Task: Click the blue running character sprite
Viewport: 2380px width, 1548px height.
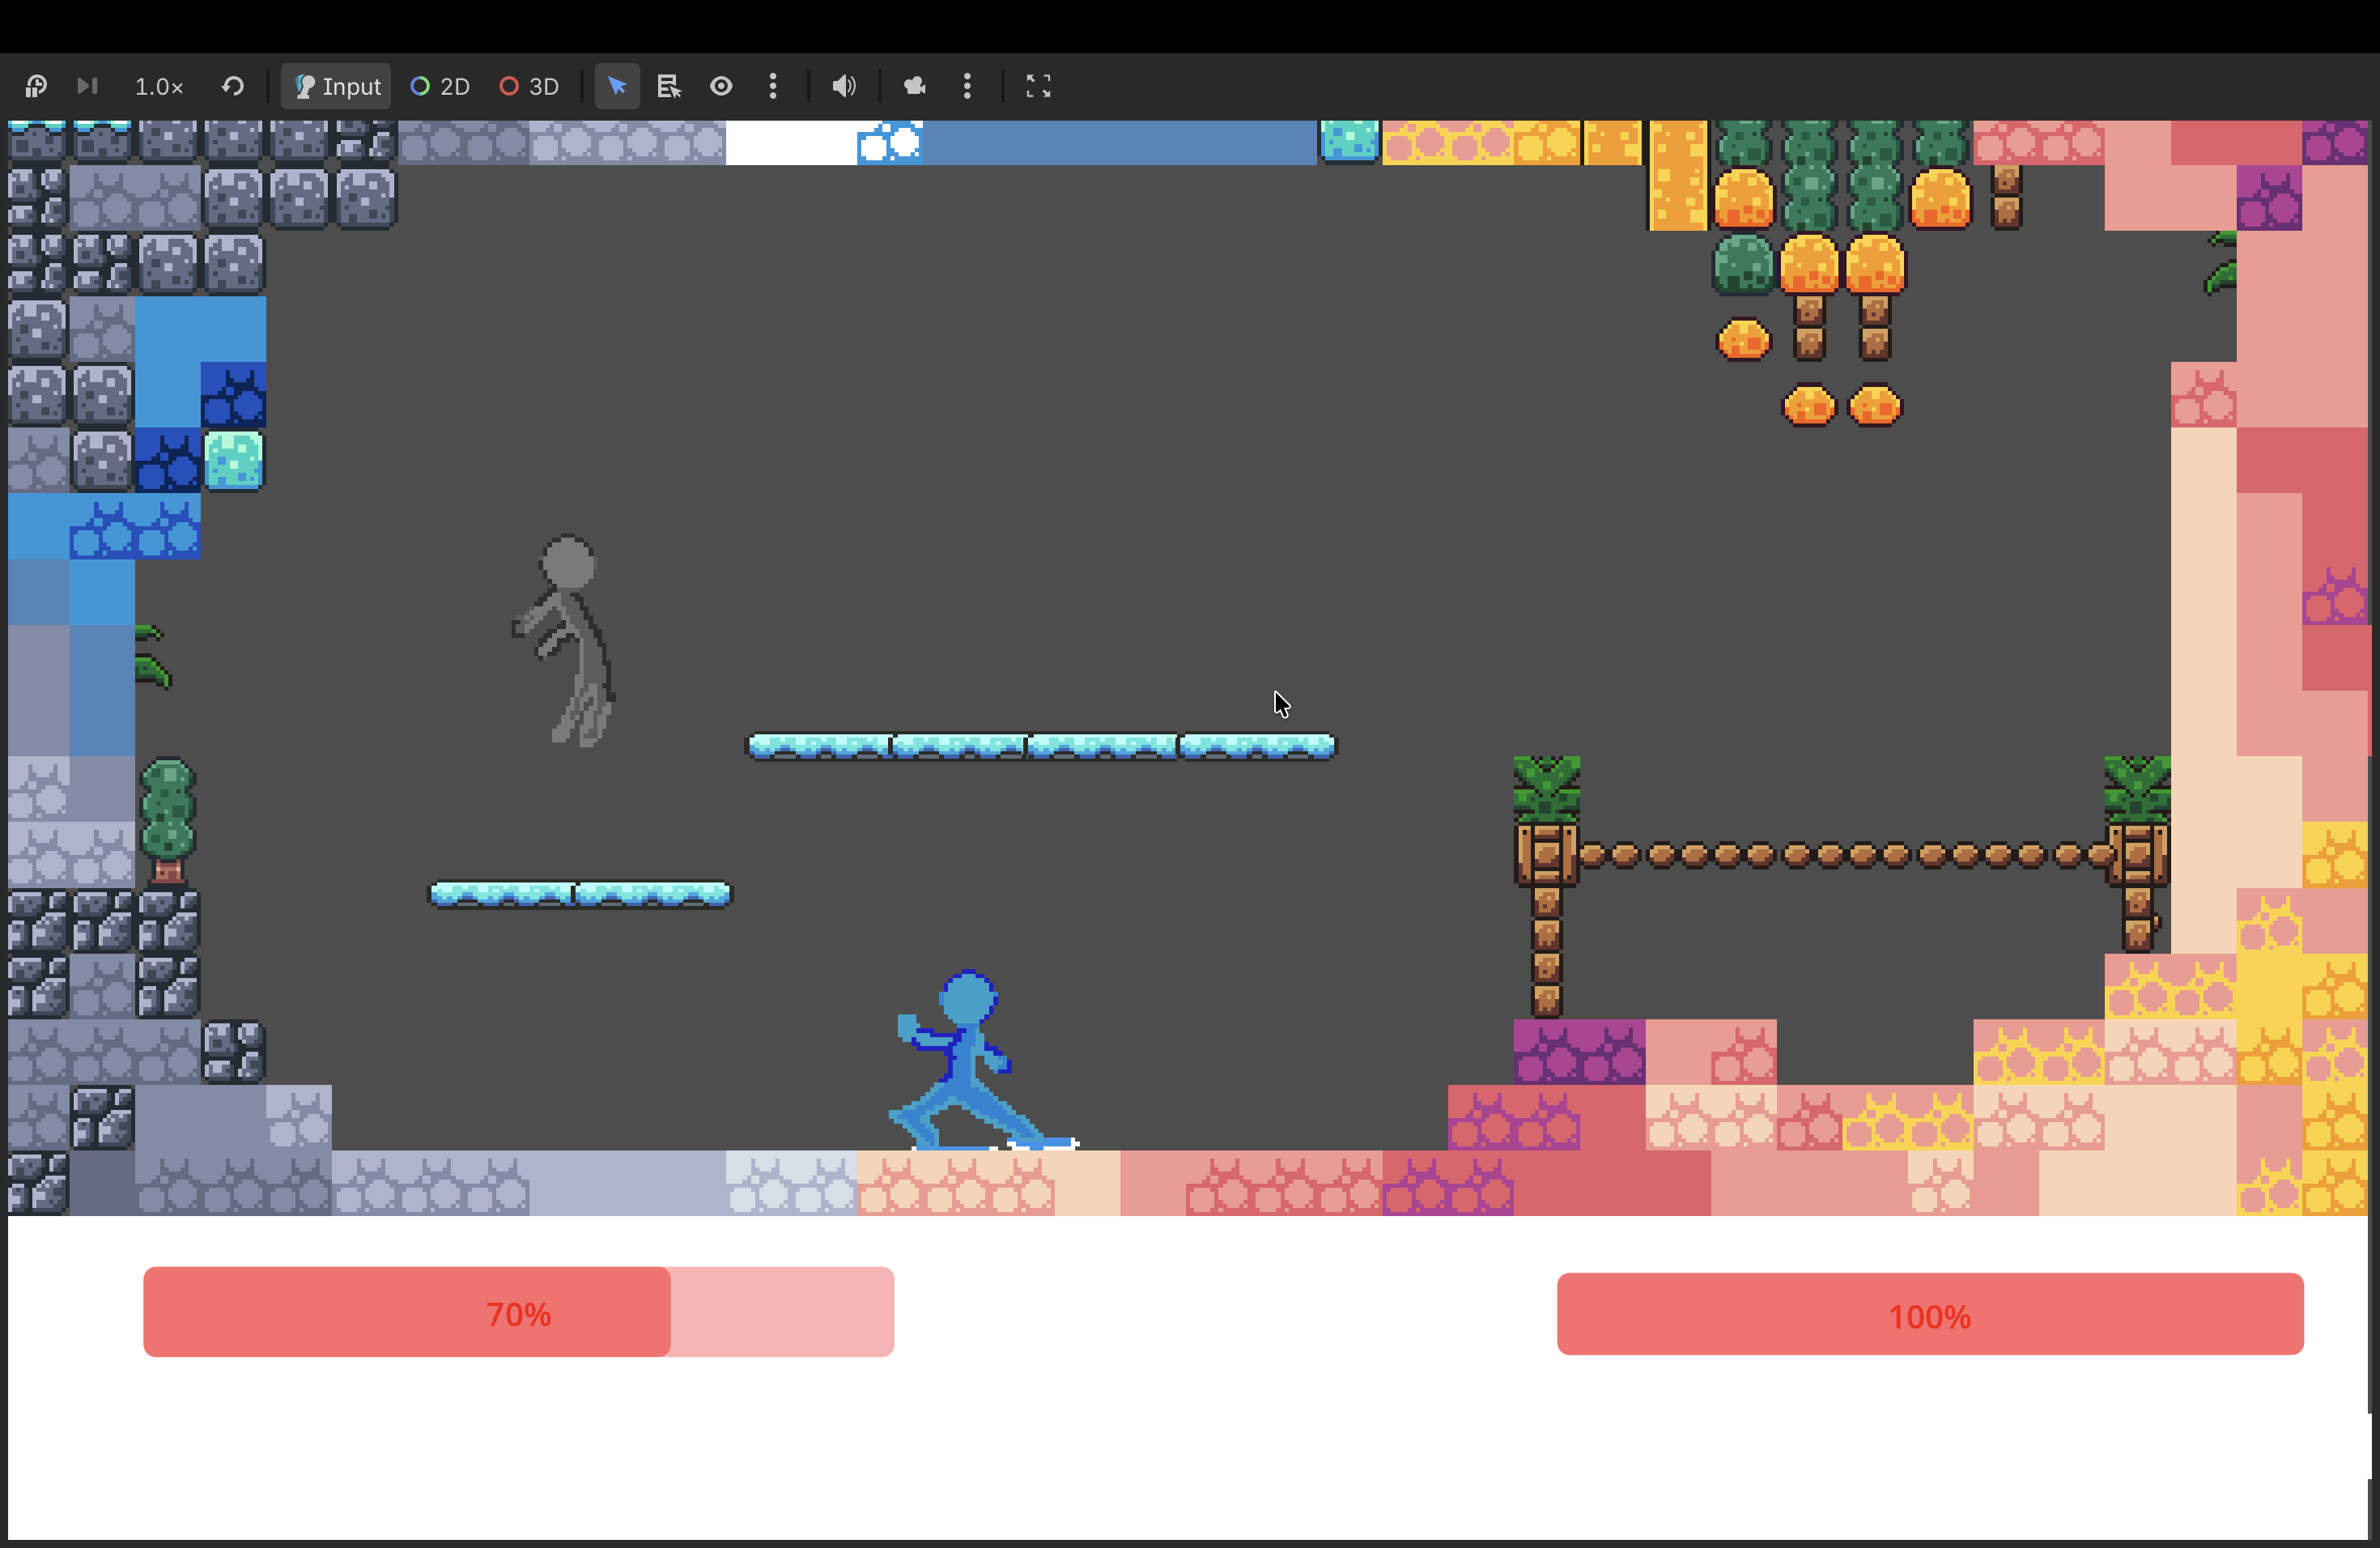Action: point(964,1065)
